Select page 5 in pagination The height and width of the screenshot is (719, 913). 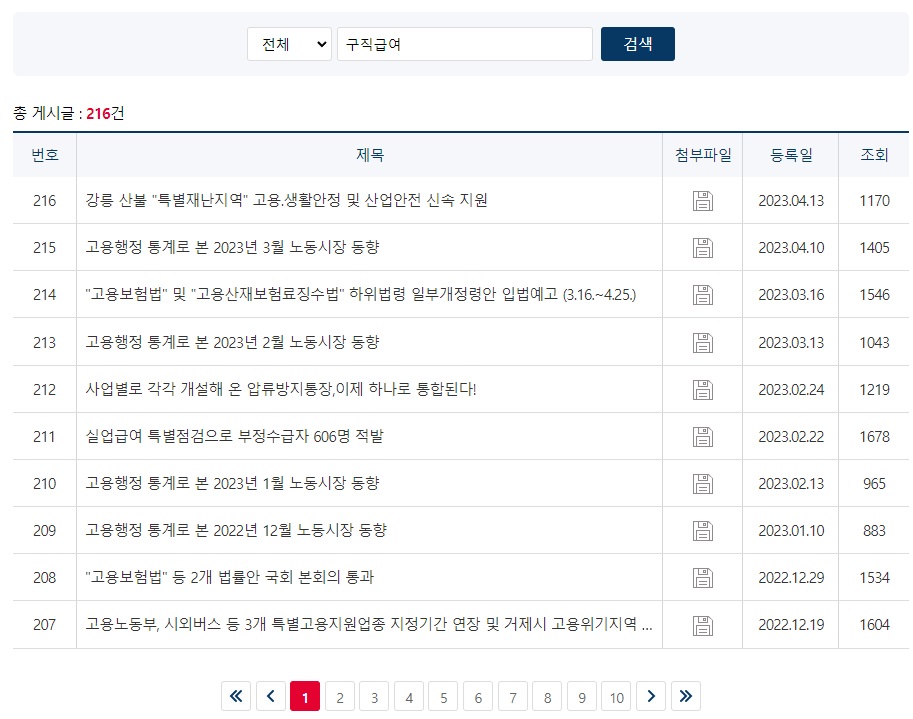(x=443, y=696)
